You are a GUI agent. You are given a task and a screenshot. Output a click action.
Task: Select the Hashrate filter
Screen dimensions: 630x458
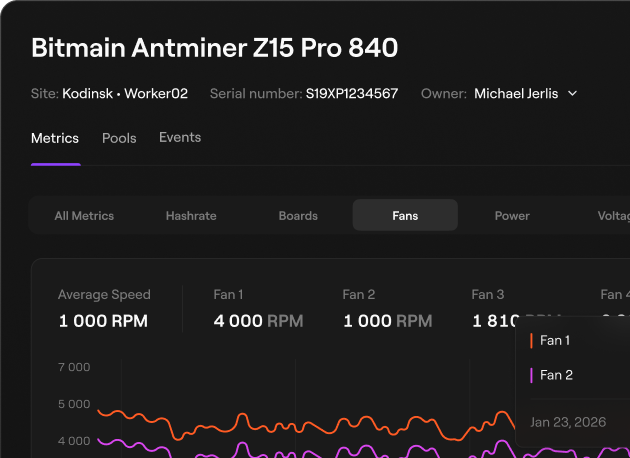tap(191, 216)
